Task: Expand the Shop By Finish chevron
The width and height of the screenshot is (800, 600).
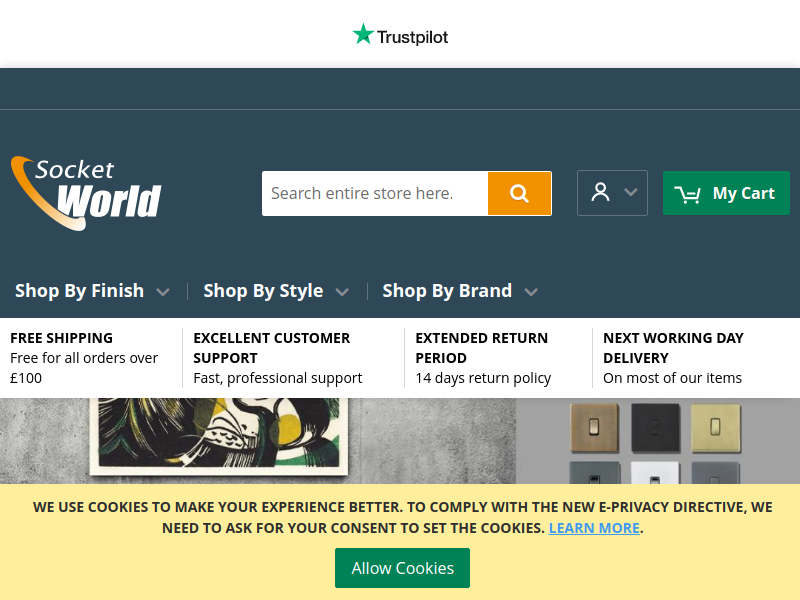Action: tap(163, 292)
